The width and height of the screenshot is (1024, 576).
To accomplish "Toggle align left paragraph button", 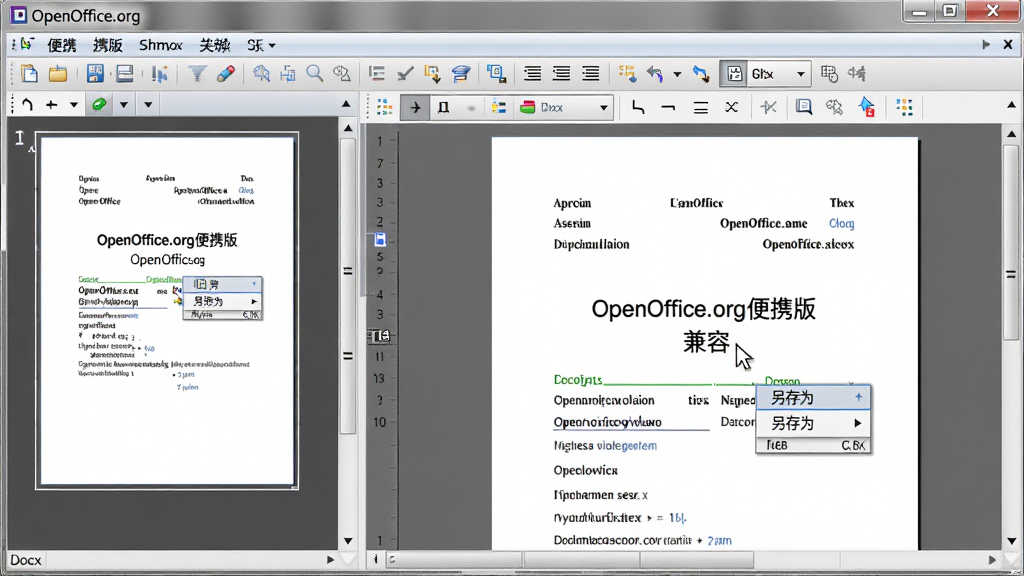I will pyautogui.click(x=532, y=74).
